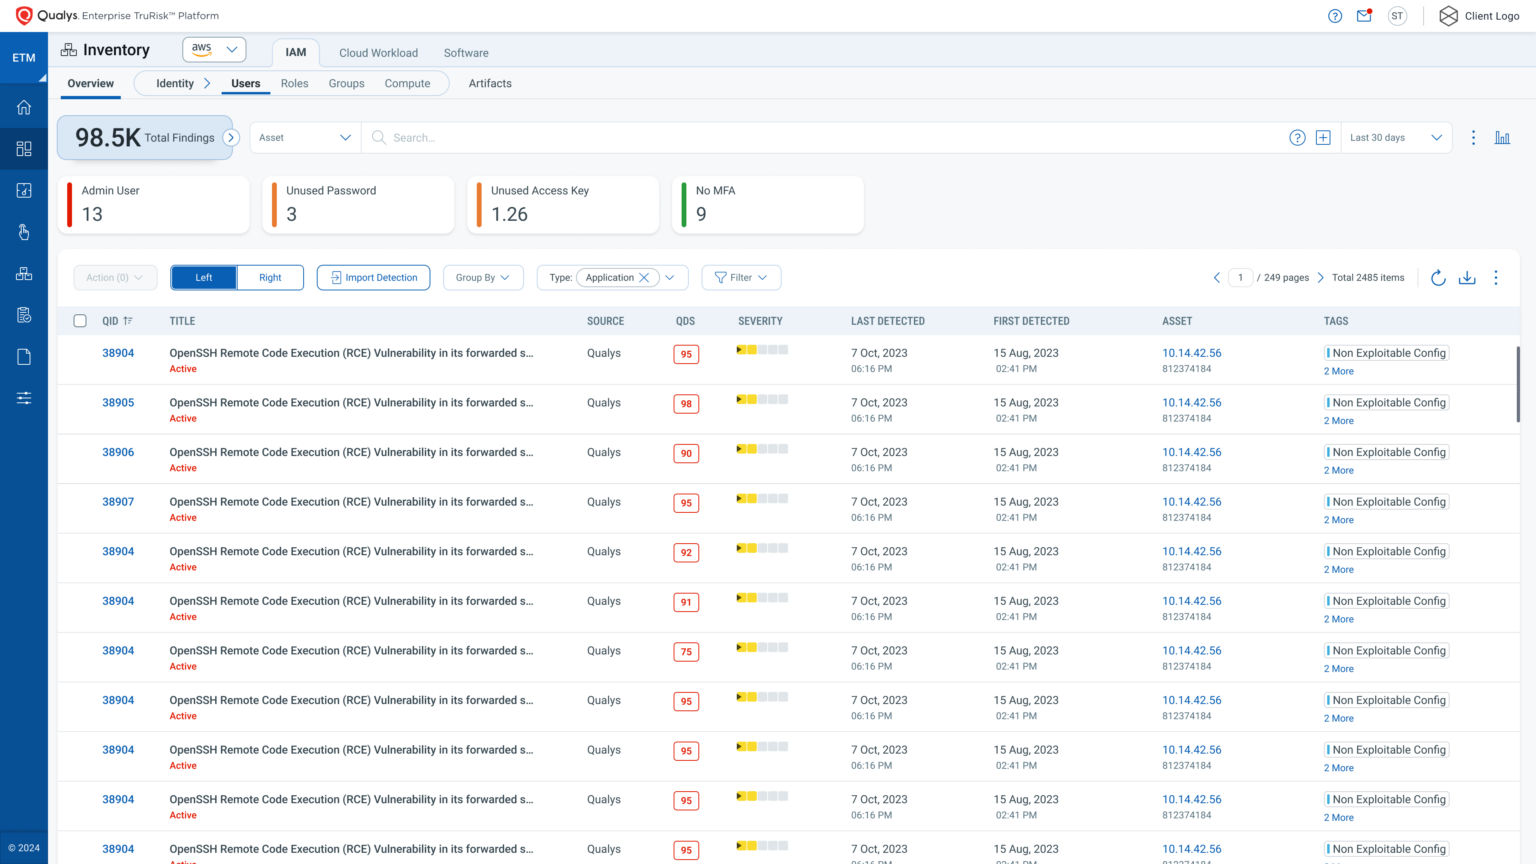
Task: Expand the Group By dropdown
Action: coord(483,277)
